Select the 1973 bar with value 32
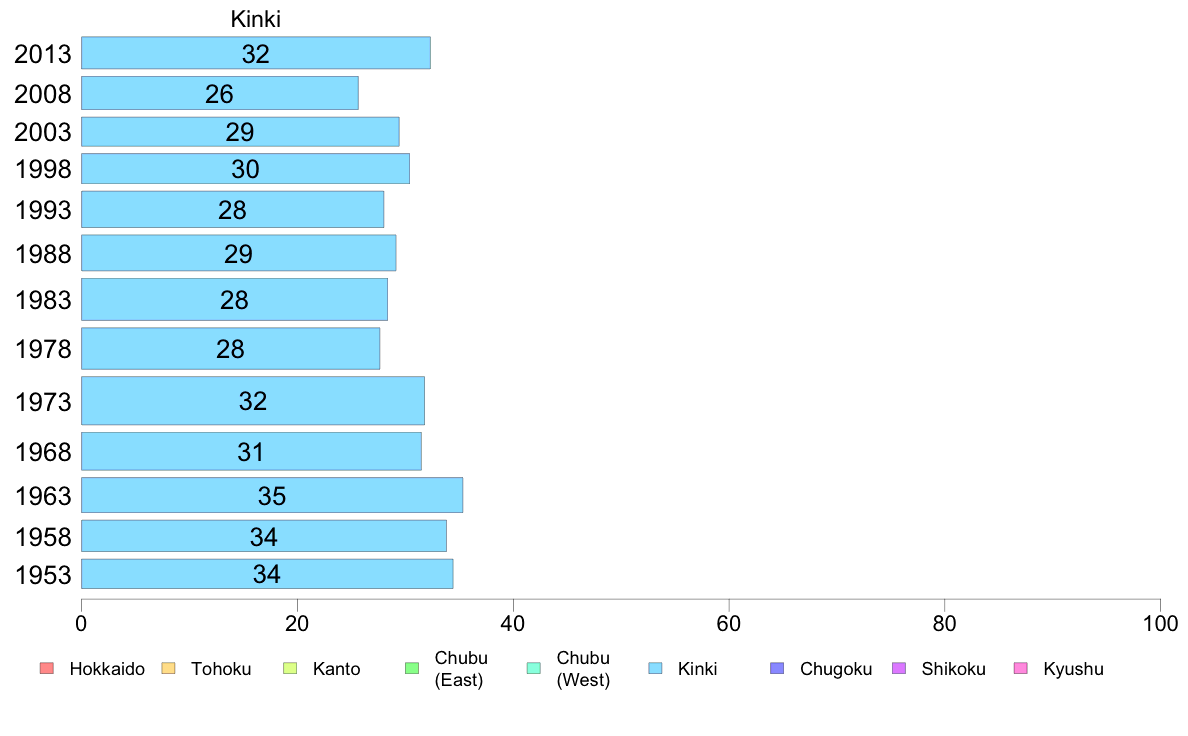 point(253,401)
